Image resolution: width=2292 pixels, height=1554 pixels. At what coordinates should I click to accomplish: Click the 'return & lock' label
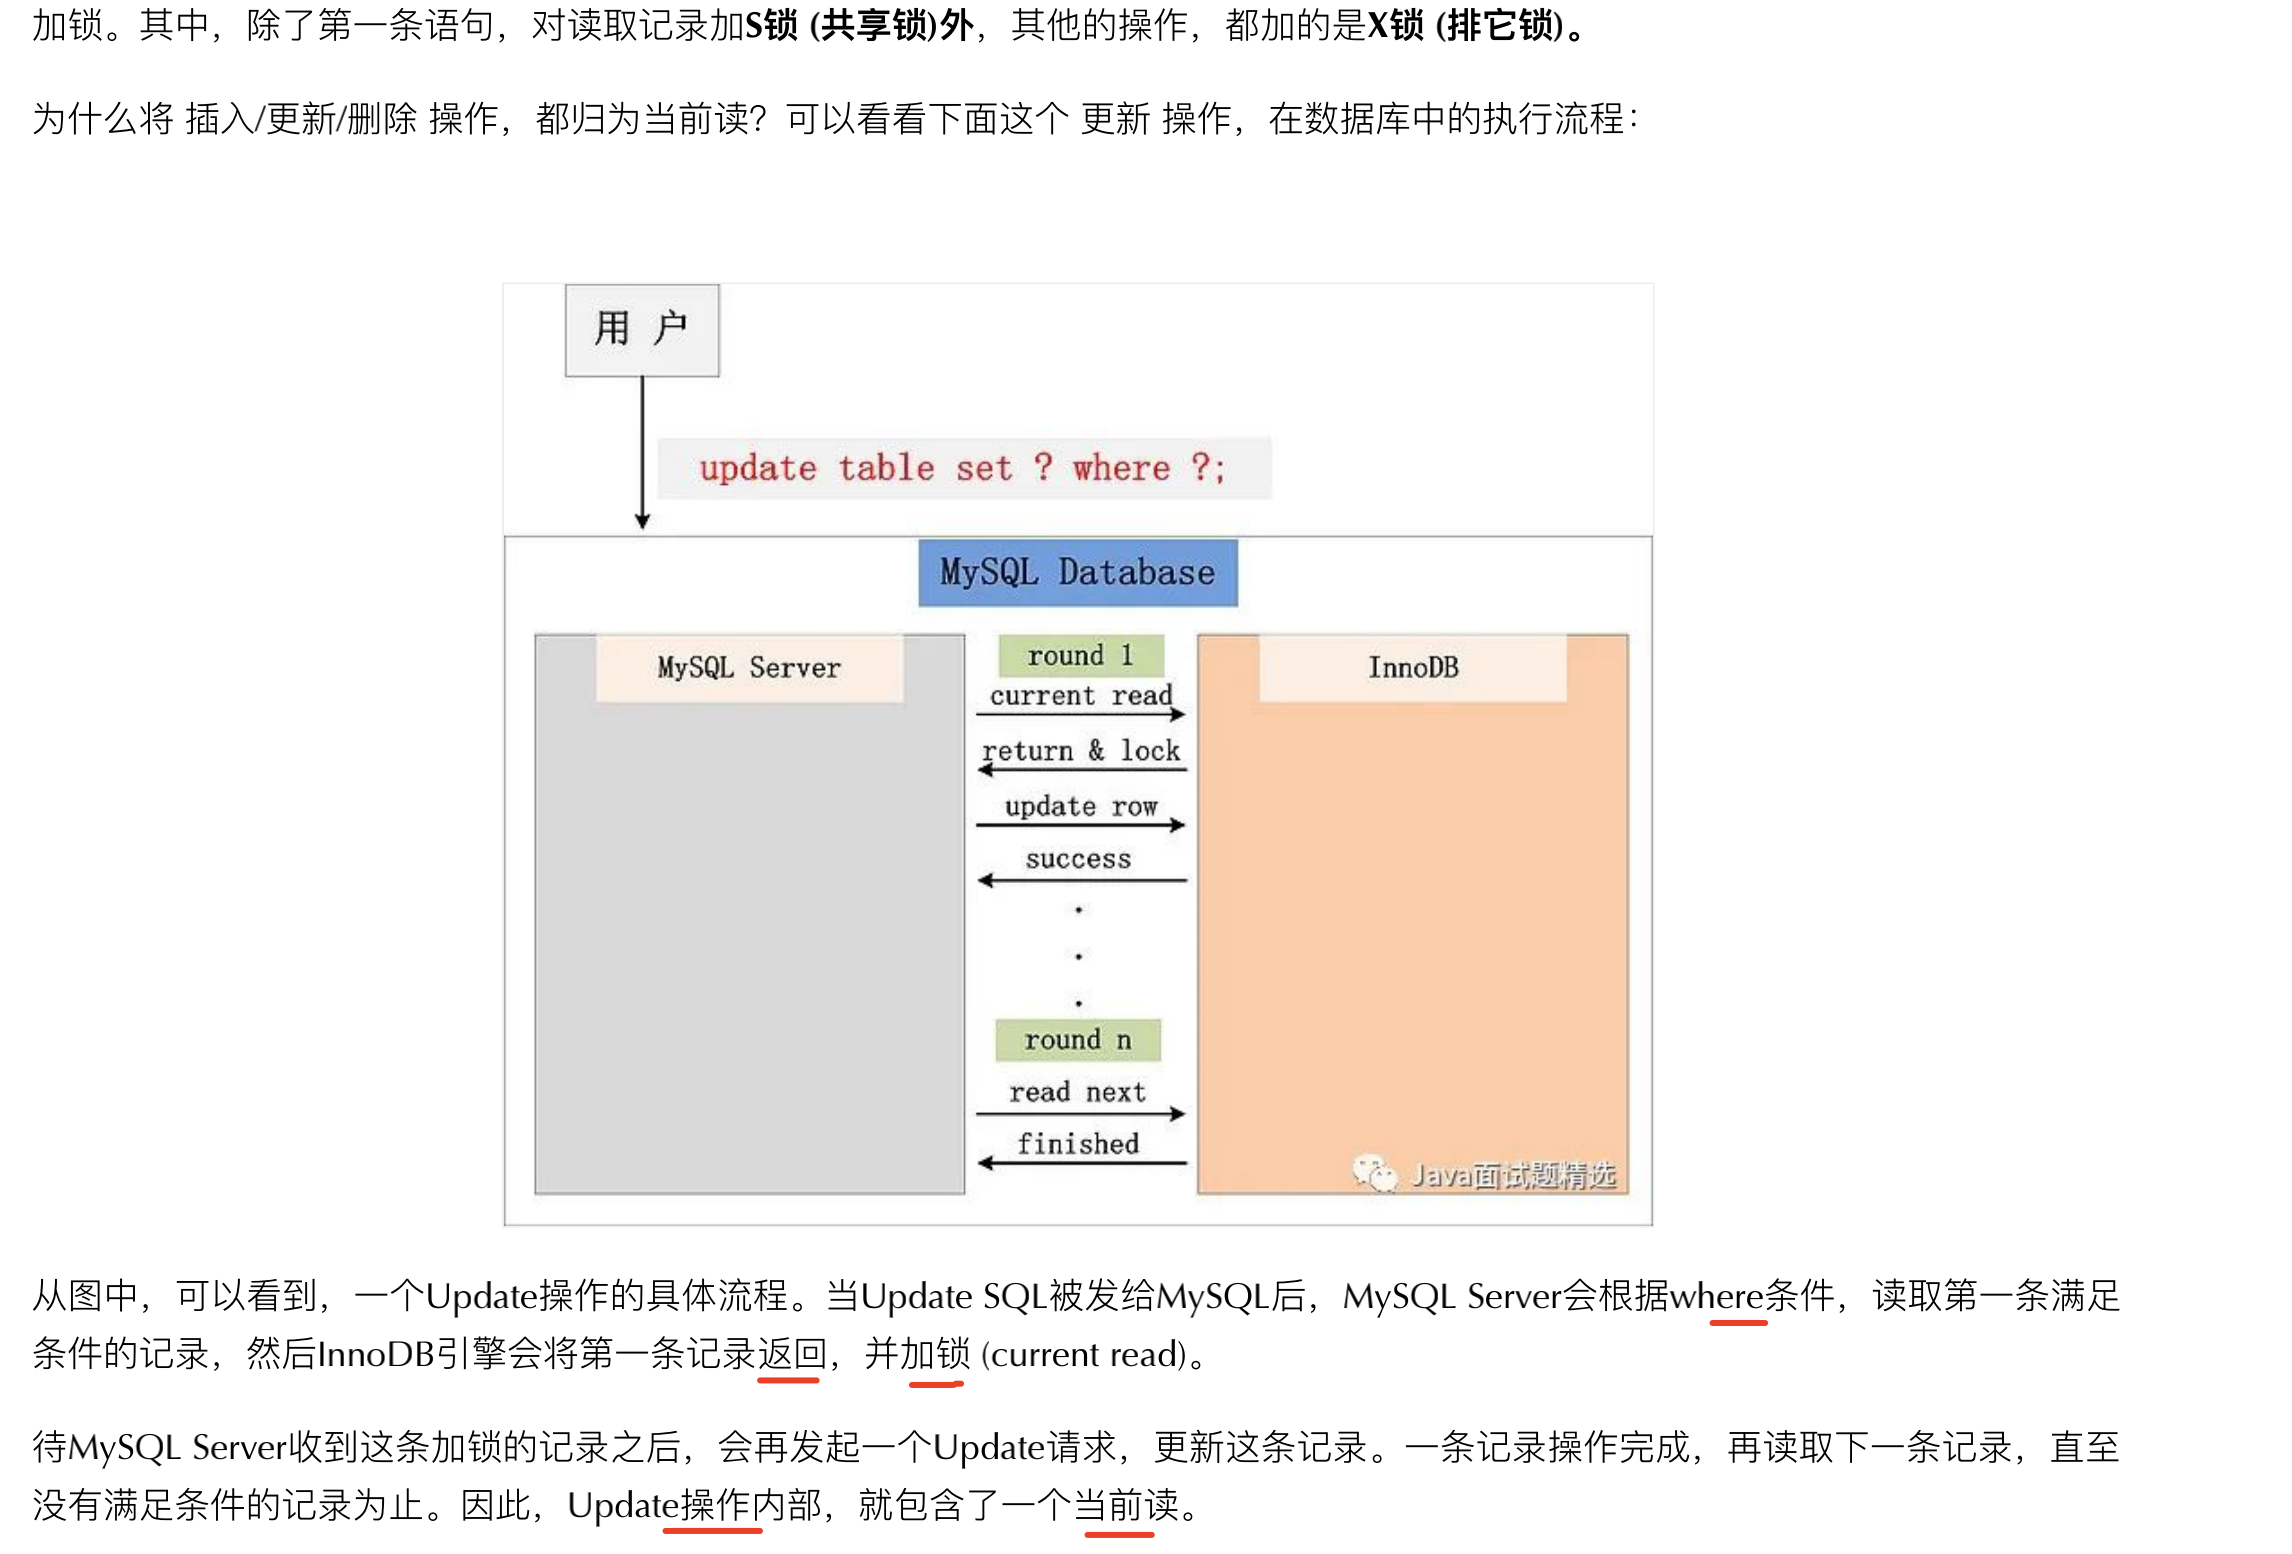(1081, 751)
